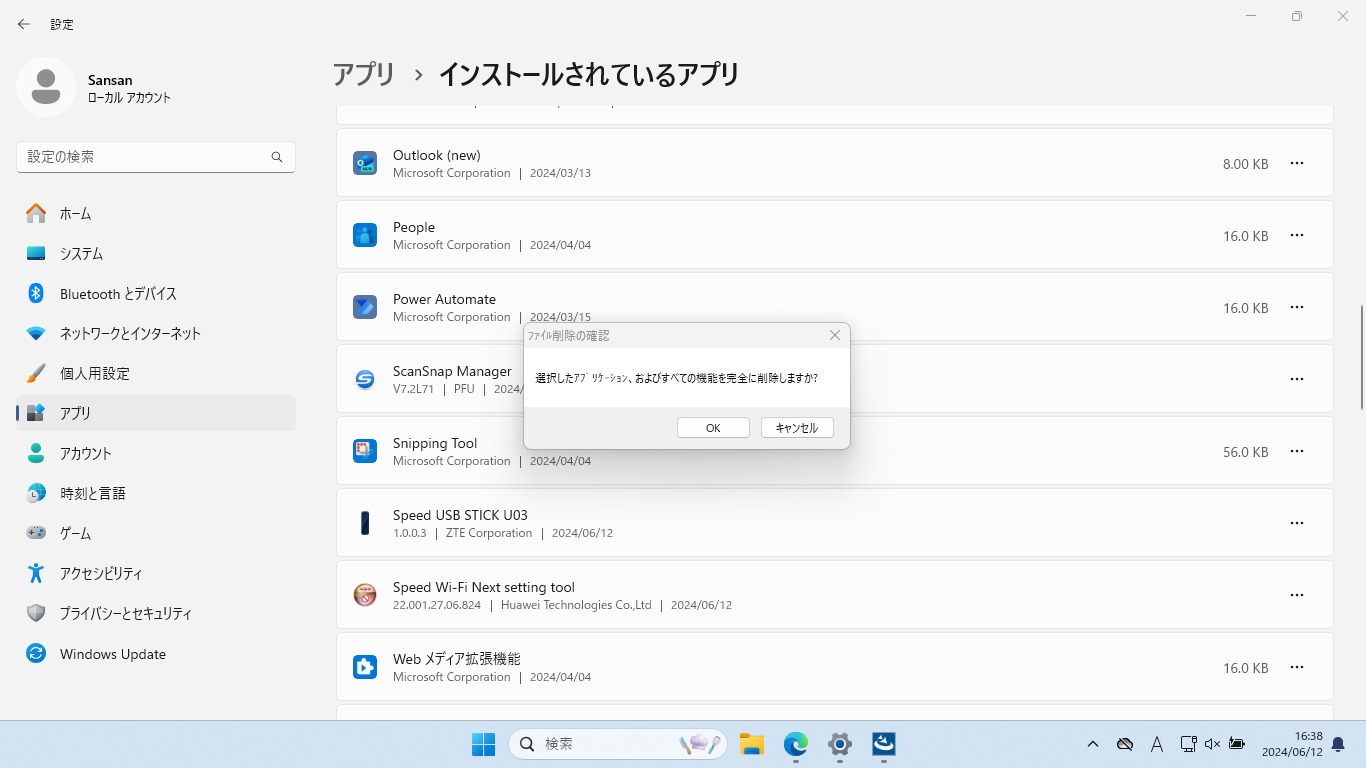Screen dimensions: 1366x768
Task: Click the Outlook (new) app name
Action: point(437,155)
